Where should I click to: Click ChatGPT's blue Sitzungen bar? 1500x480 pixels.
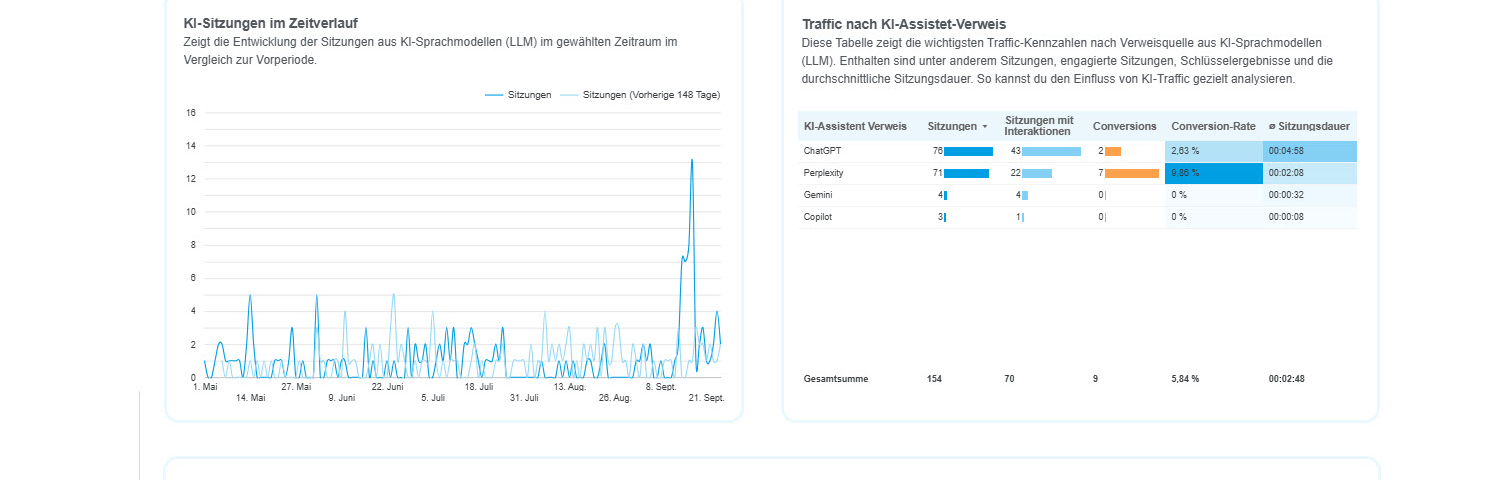pos(968,151)
